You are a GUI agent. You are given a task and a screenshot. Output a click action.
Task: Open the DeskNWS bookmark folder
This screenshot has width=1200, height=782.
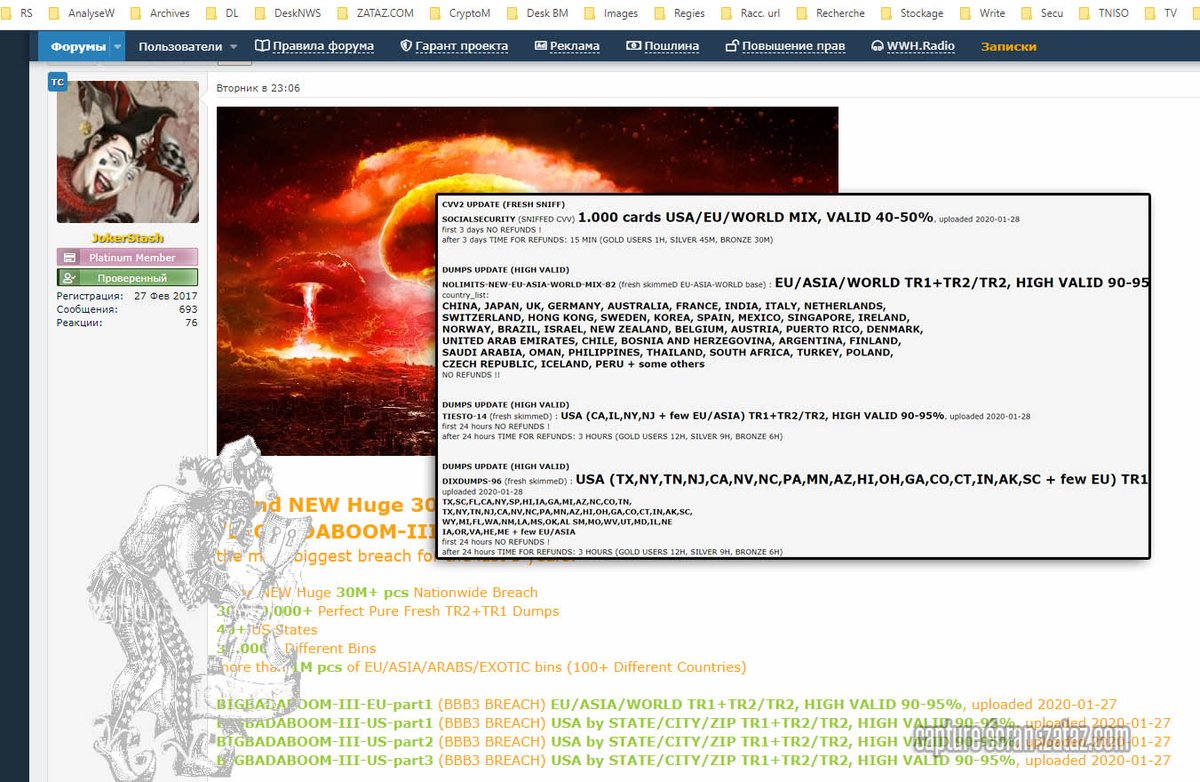point(290,13)
